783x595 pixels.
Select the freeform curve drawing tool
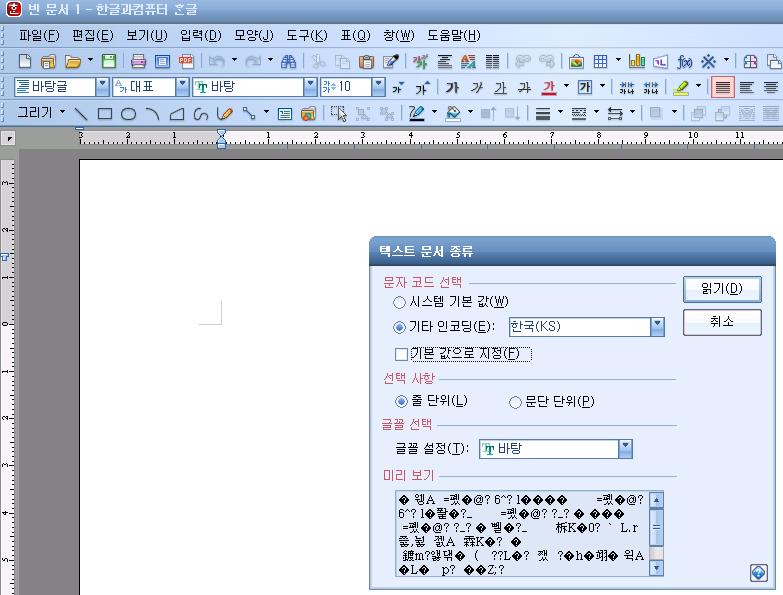pos(200,114)
